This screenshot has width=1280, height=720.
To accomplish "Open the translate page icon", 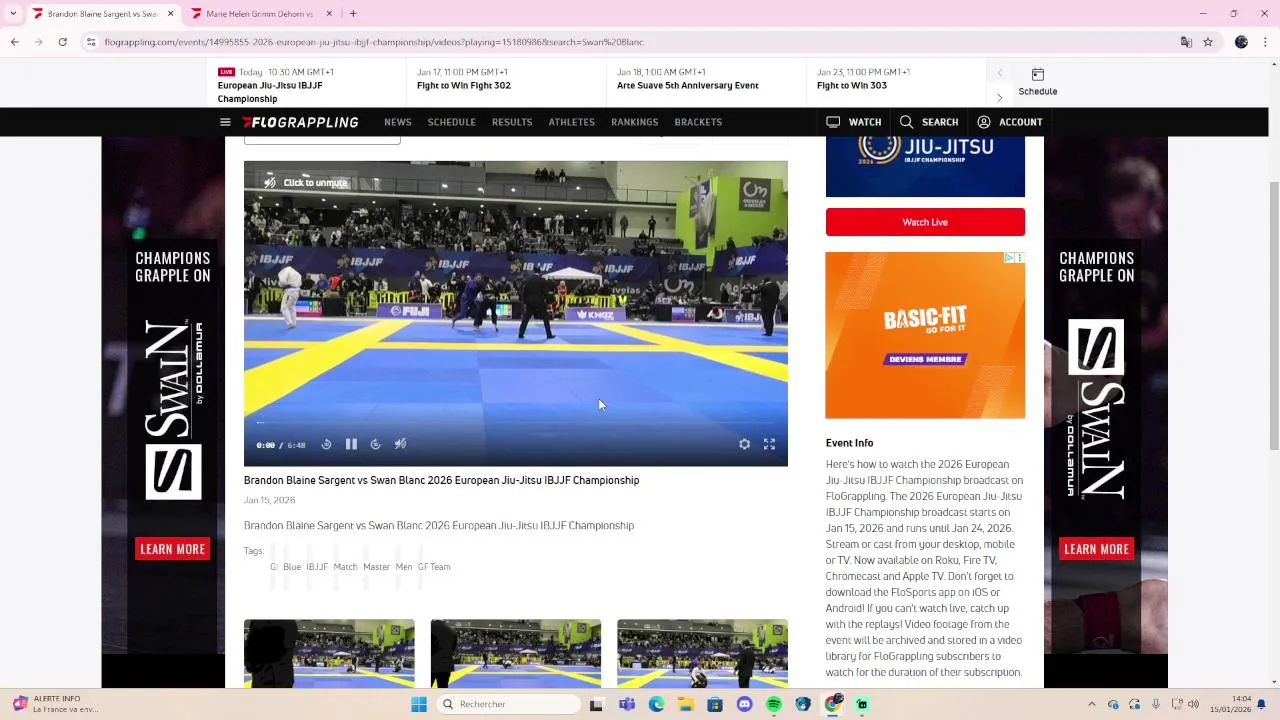I will [1186, 42].
